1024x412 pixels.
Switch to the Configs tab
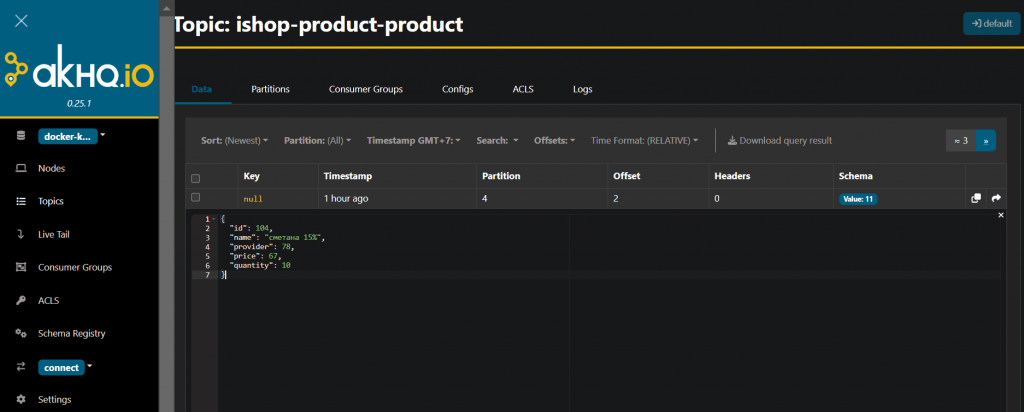pyautogui.click(x=457, y=89)
